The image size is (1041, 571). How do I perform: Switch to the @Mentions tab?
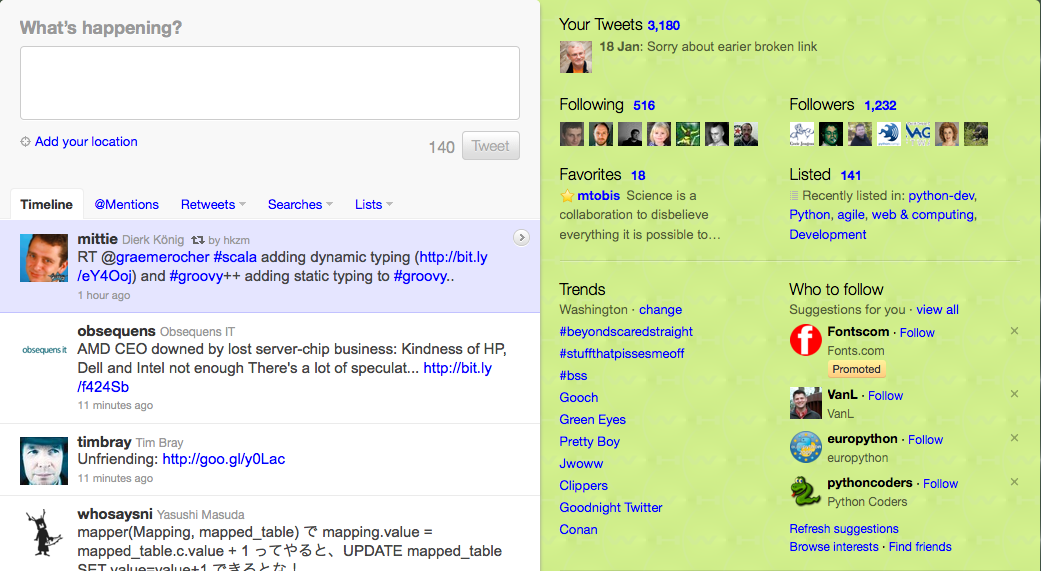point(126,204)
